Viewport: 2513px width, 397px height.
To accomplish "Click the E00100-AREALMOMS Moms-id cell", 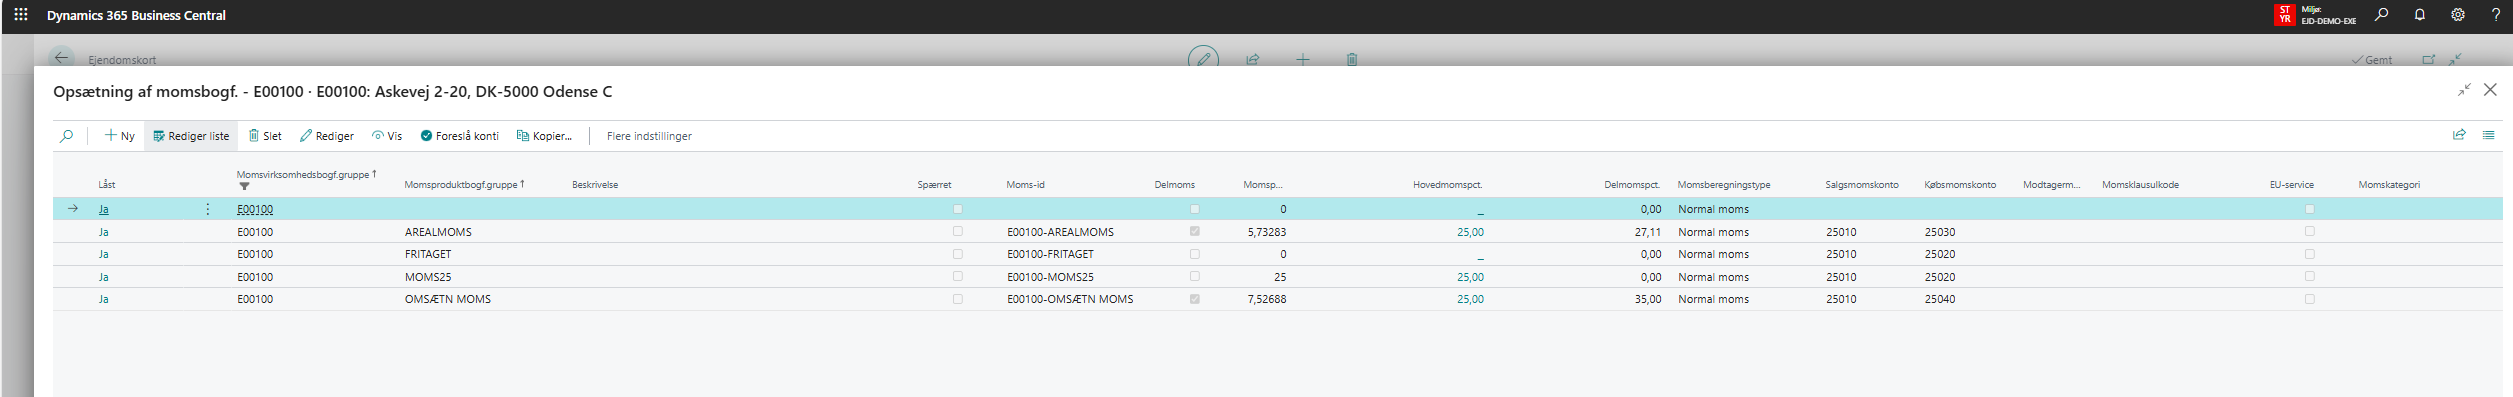I will (x=1060, y=232).
